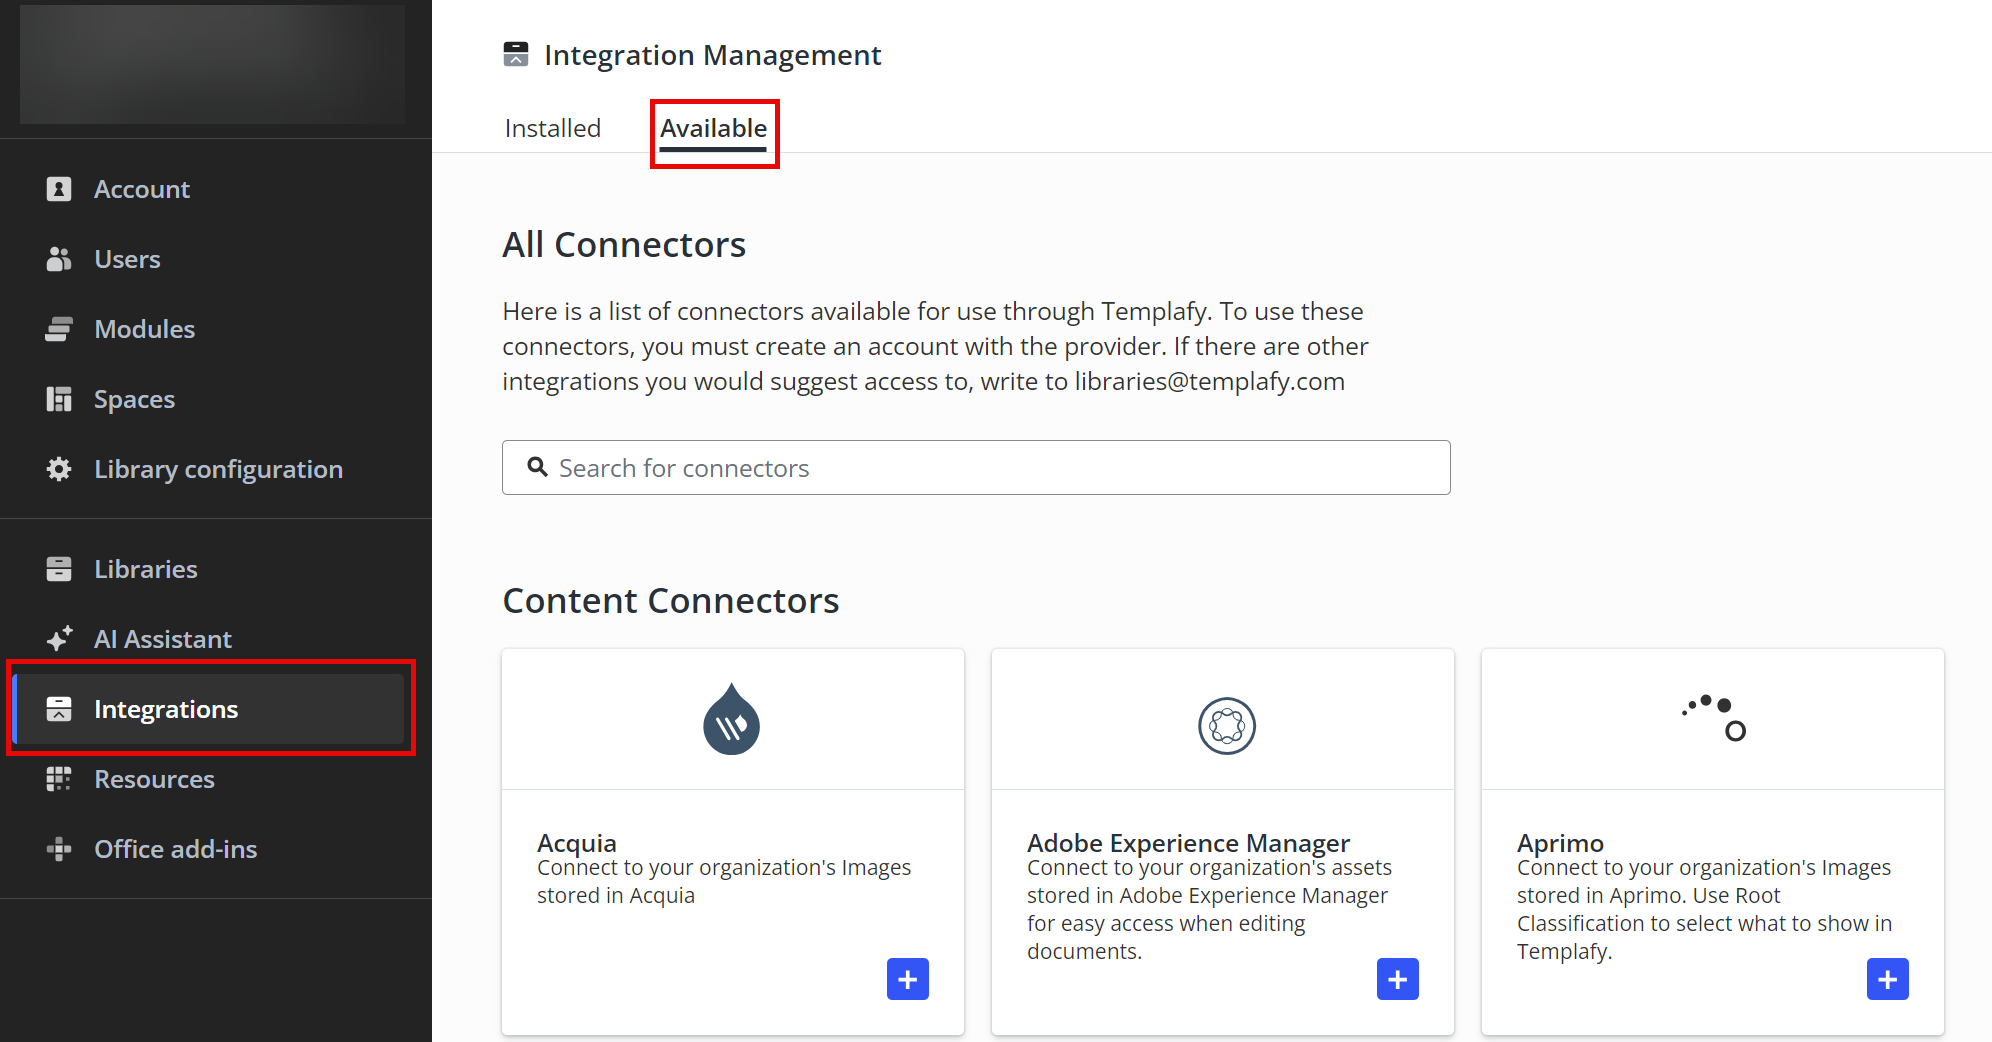
Task: Click the Users people icon
Action: (x=59, y=259)
